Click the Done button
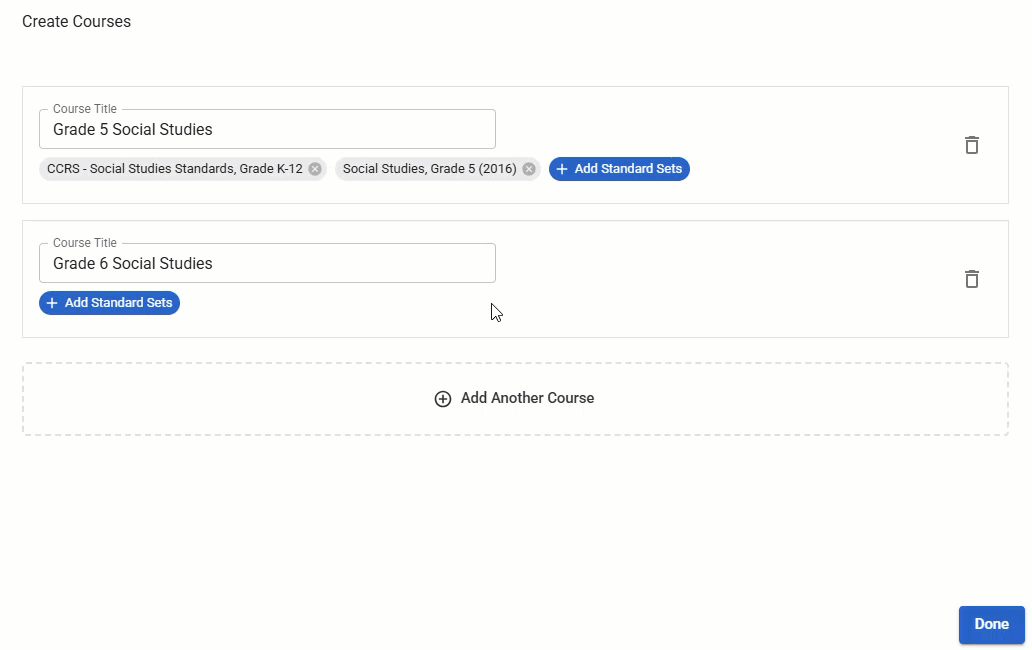This screenshot has height=650, width=1032. coord(991,624)
